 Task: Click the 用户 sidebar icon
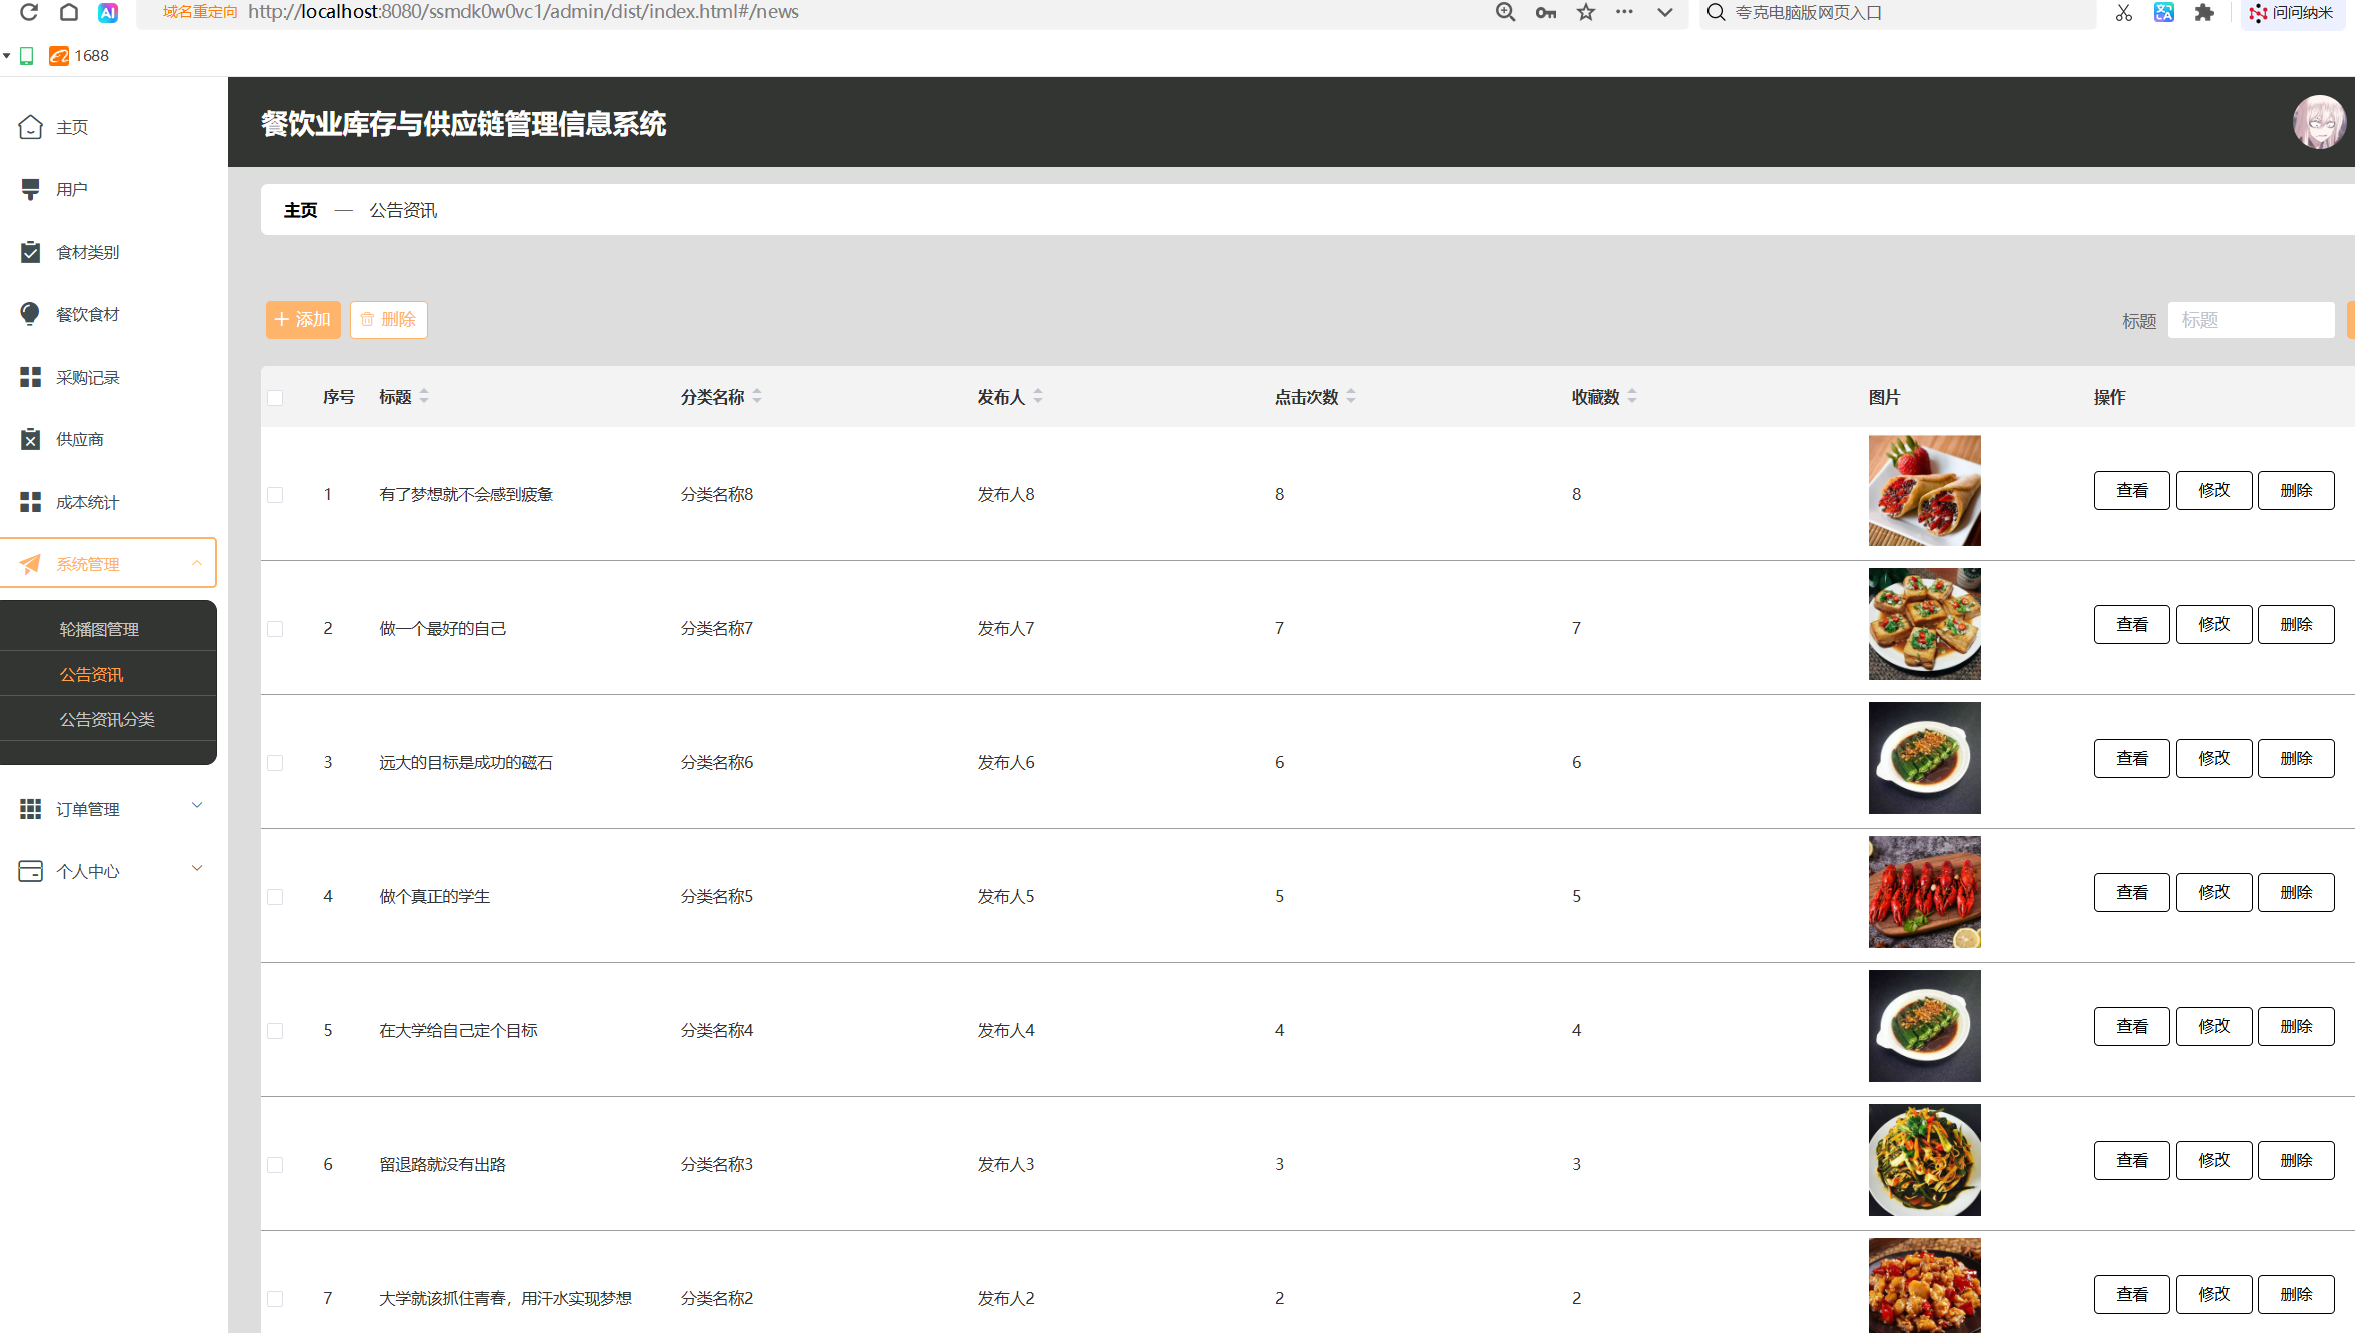(31, 189)
